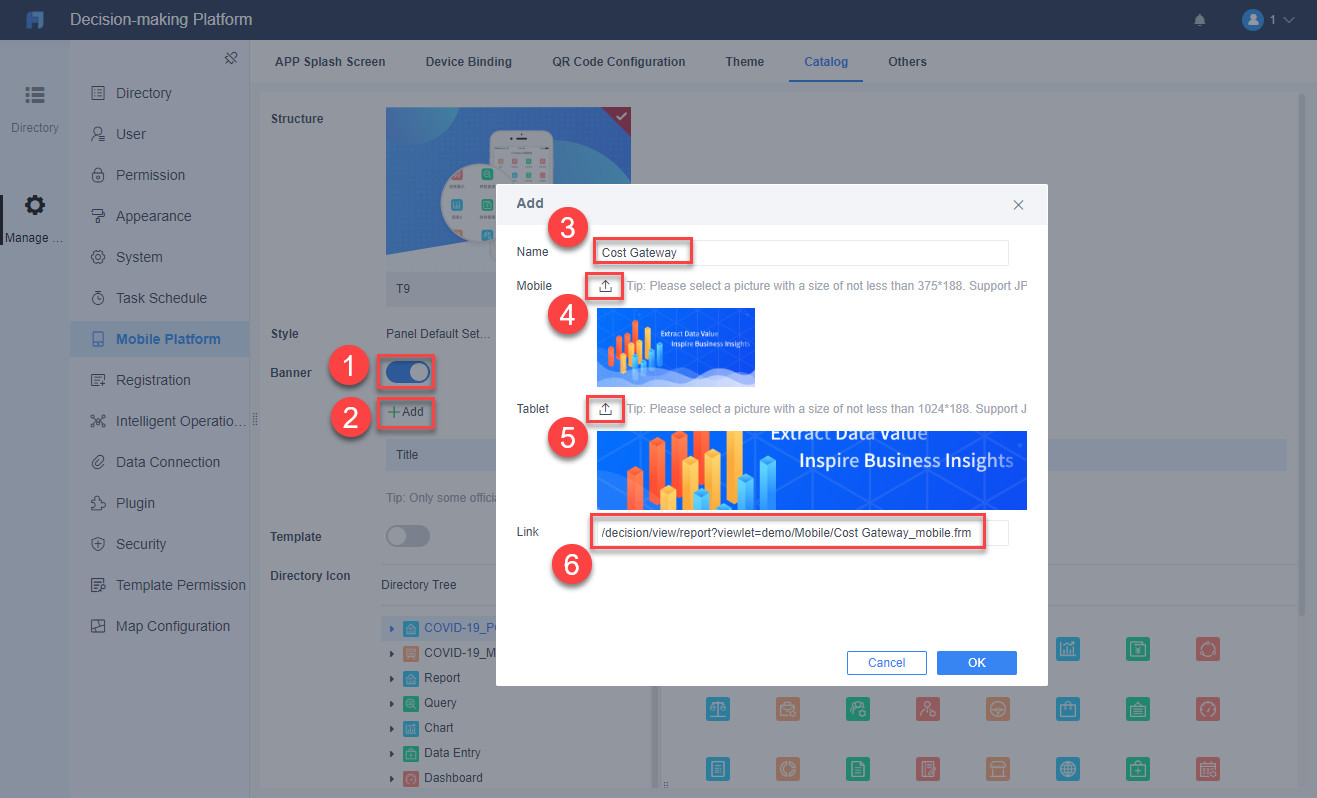Click the notification bell icon
Image resolution: width=1317 pixels, height=798 pixels.
(1200, 20)
